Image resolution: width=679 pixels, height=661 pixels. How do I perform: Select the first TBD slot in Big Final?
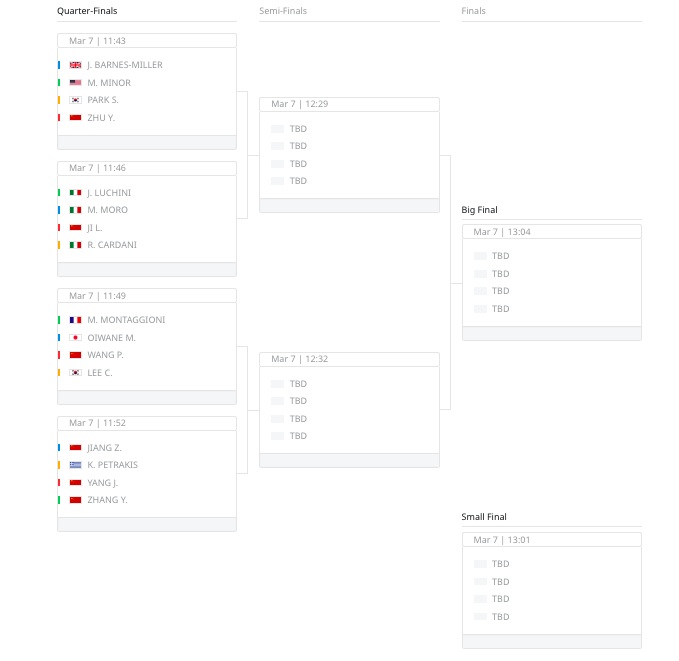point(500,256)
